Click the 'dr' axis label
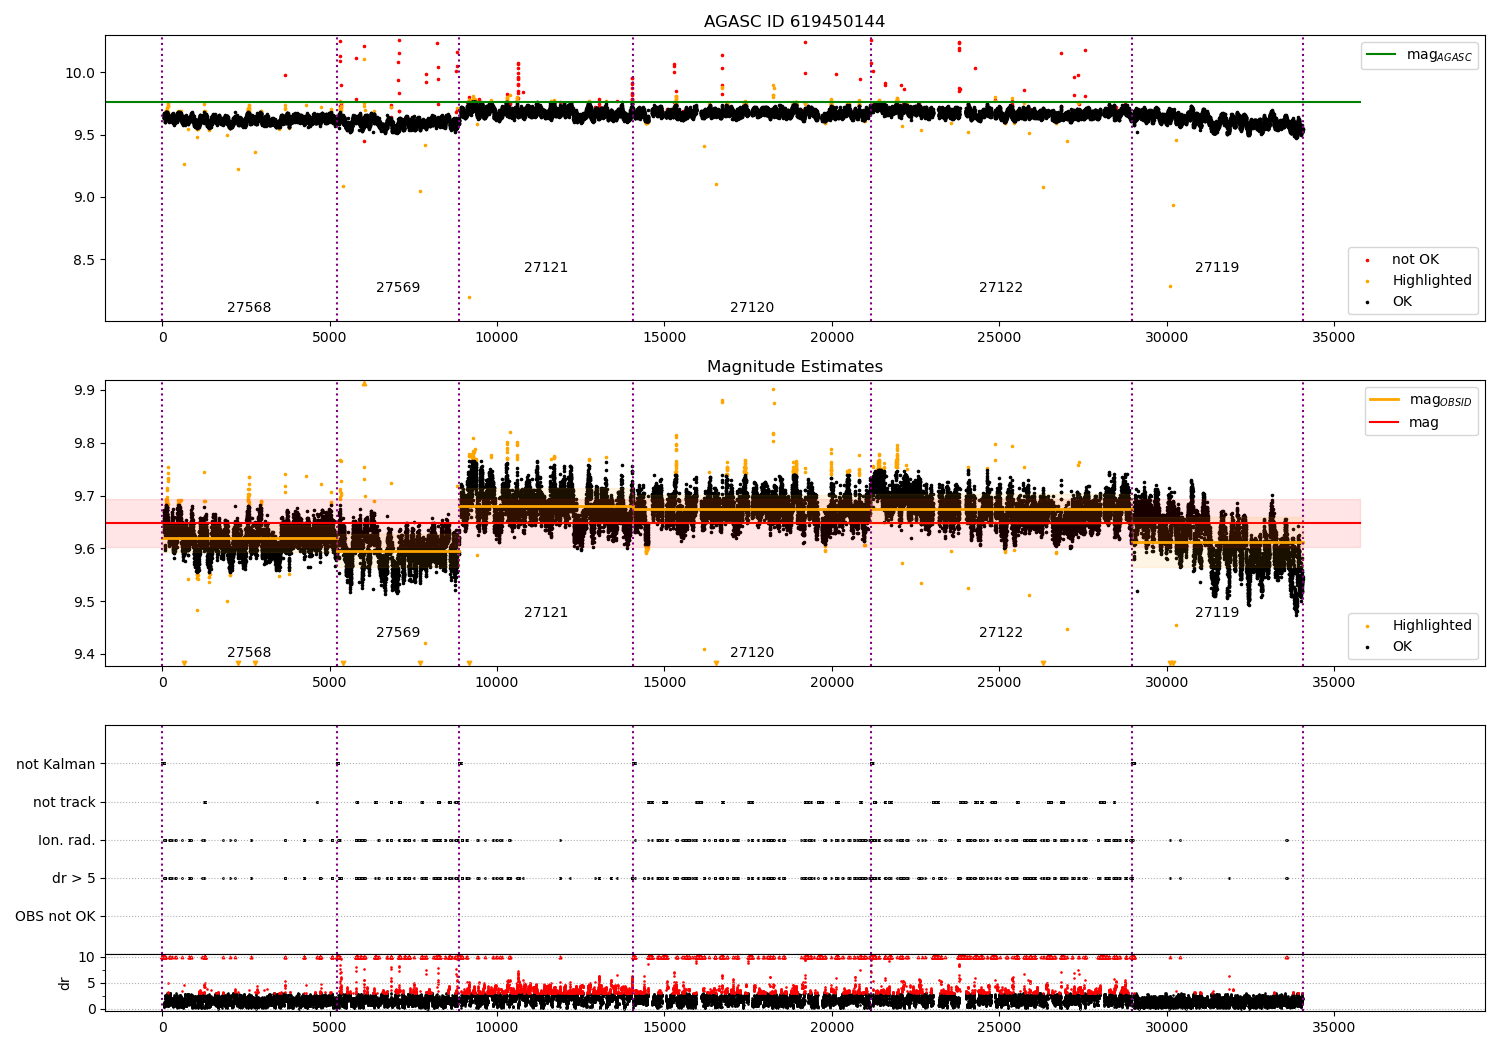The image size is (1500, 1050). [65, 983]
